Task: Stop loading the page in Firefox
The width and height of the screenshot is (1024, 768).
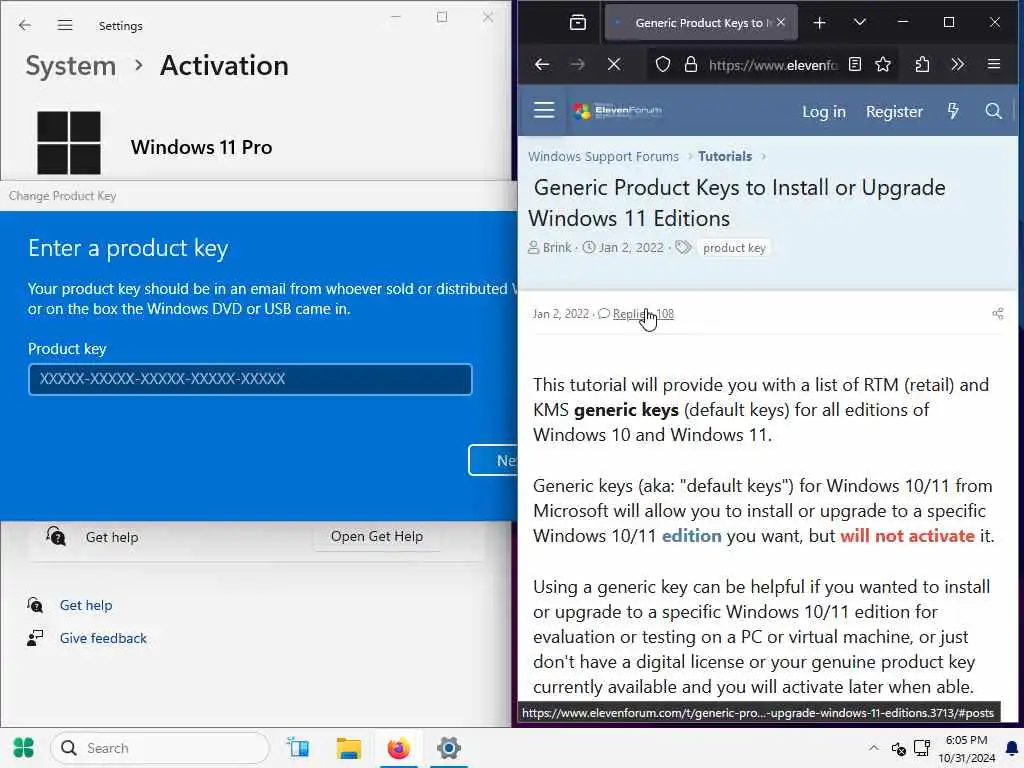Action: (x=614, y=64)
